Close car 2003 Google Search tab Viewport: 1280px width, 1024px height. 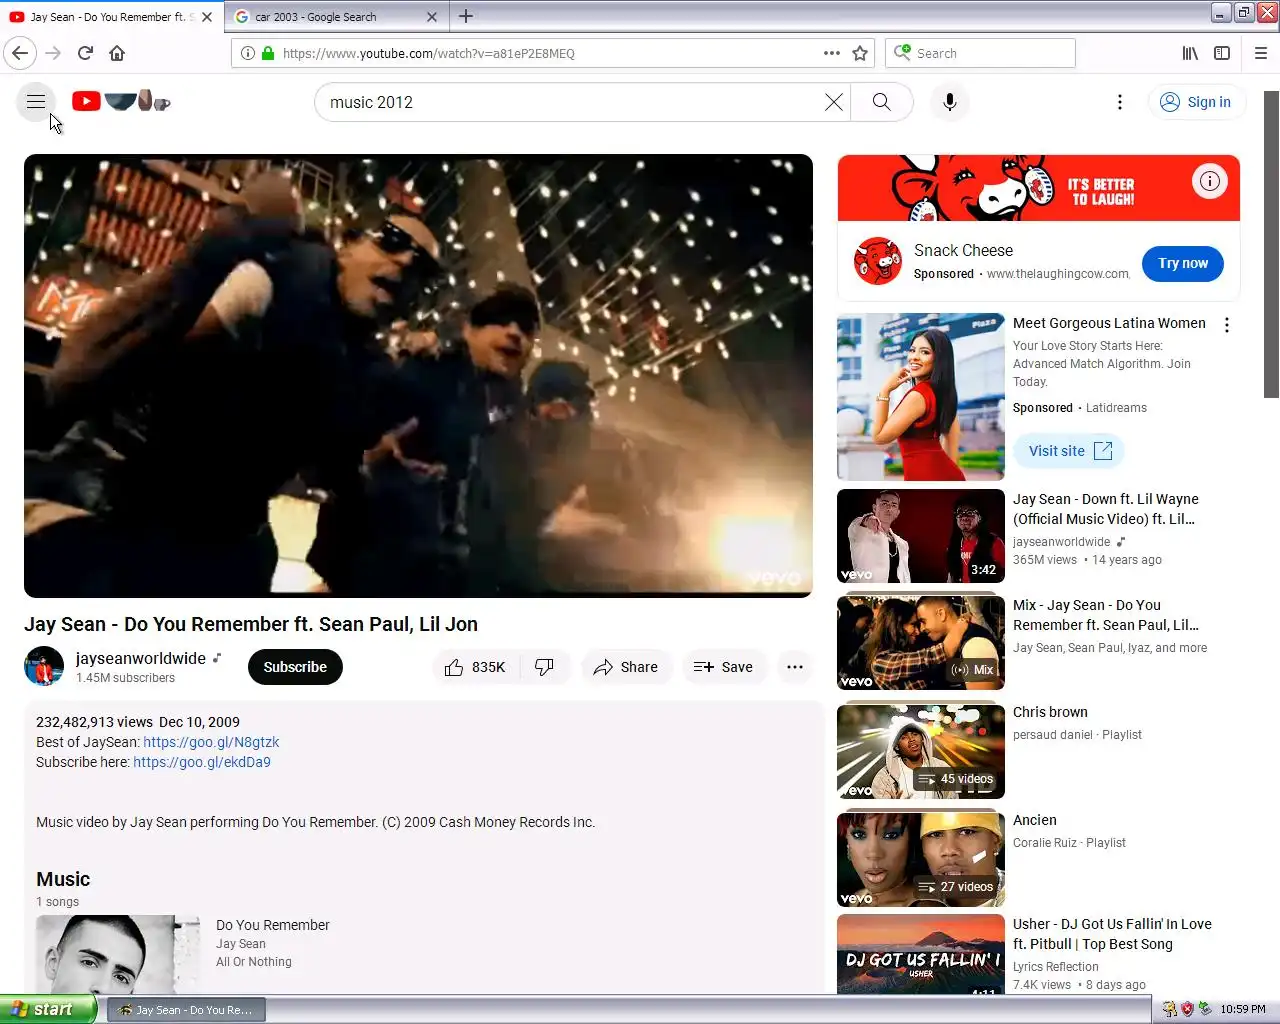coord(432,17)
